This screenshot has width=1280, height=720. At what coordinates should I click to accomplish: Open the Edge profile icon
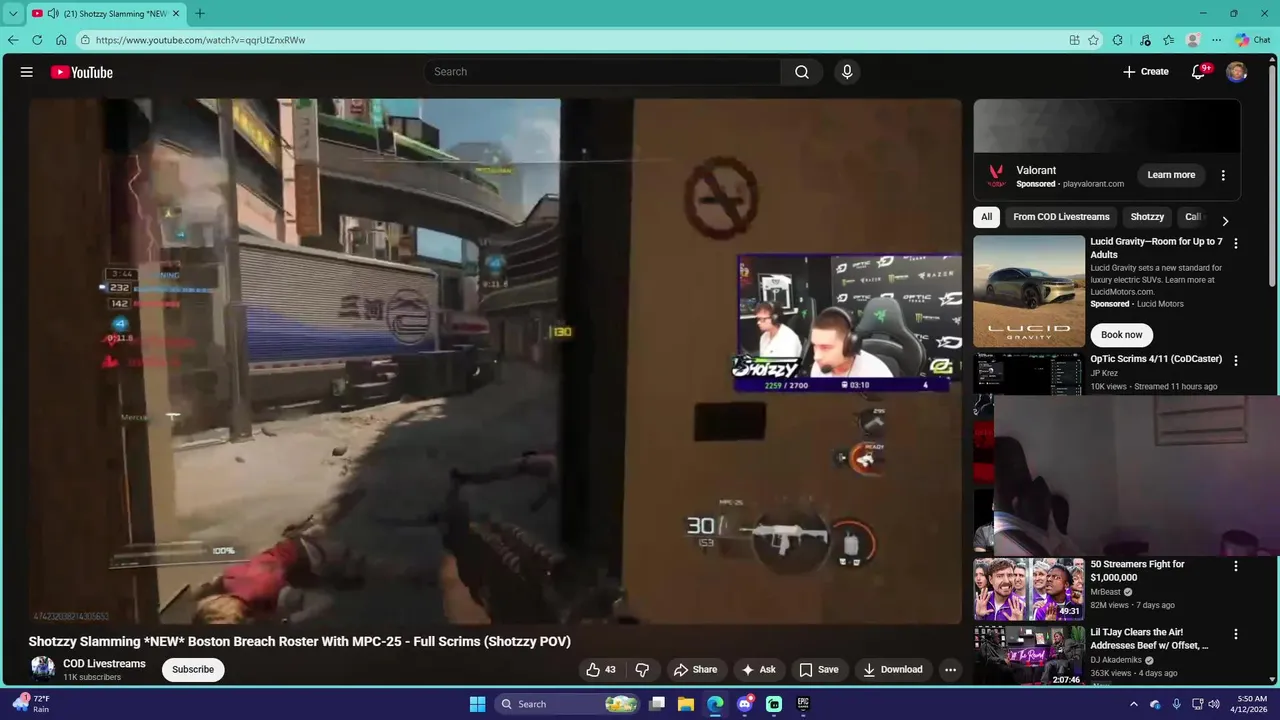[x=1193, y=40]
